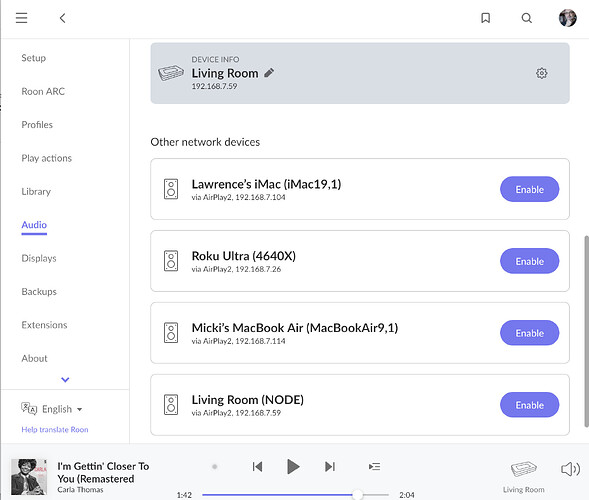The width and height of the screenshot is (589, 500).
Task: Click the Other network devices heading
Action: tap(205, 142)
